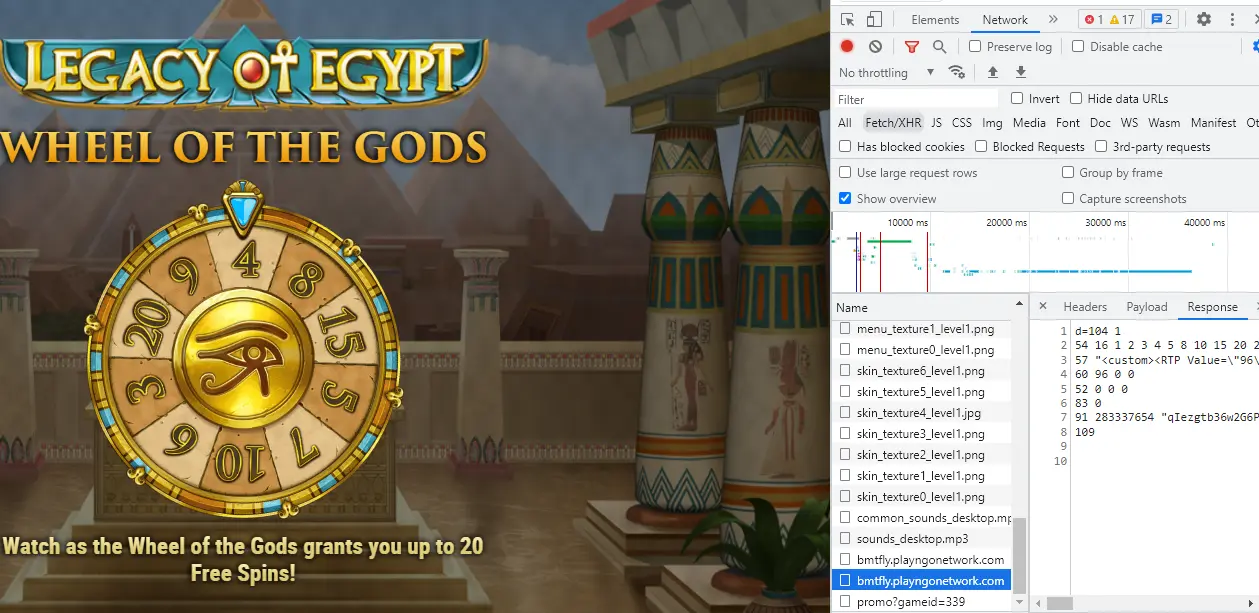The width and height of the screenshot is (1259, 613).
Task: Open the No throttling dropdown
Action: [x=886, y=72]
